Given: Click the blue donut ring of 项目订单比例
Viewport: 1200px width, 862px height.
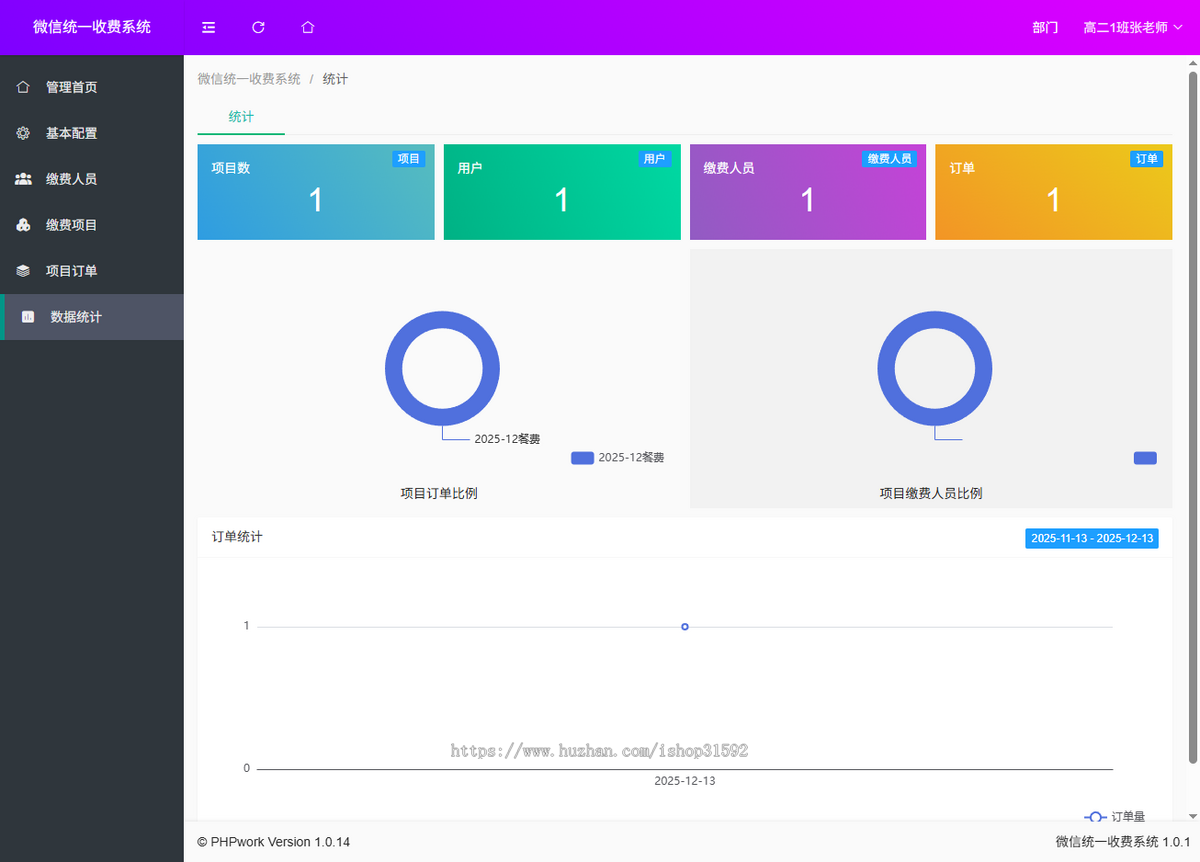Looking at the screenshot, I should [393, 369].
